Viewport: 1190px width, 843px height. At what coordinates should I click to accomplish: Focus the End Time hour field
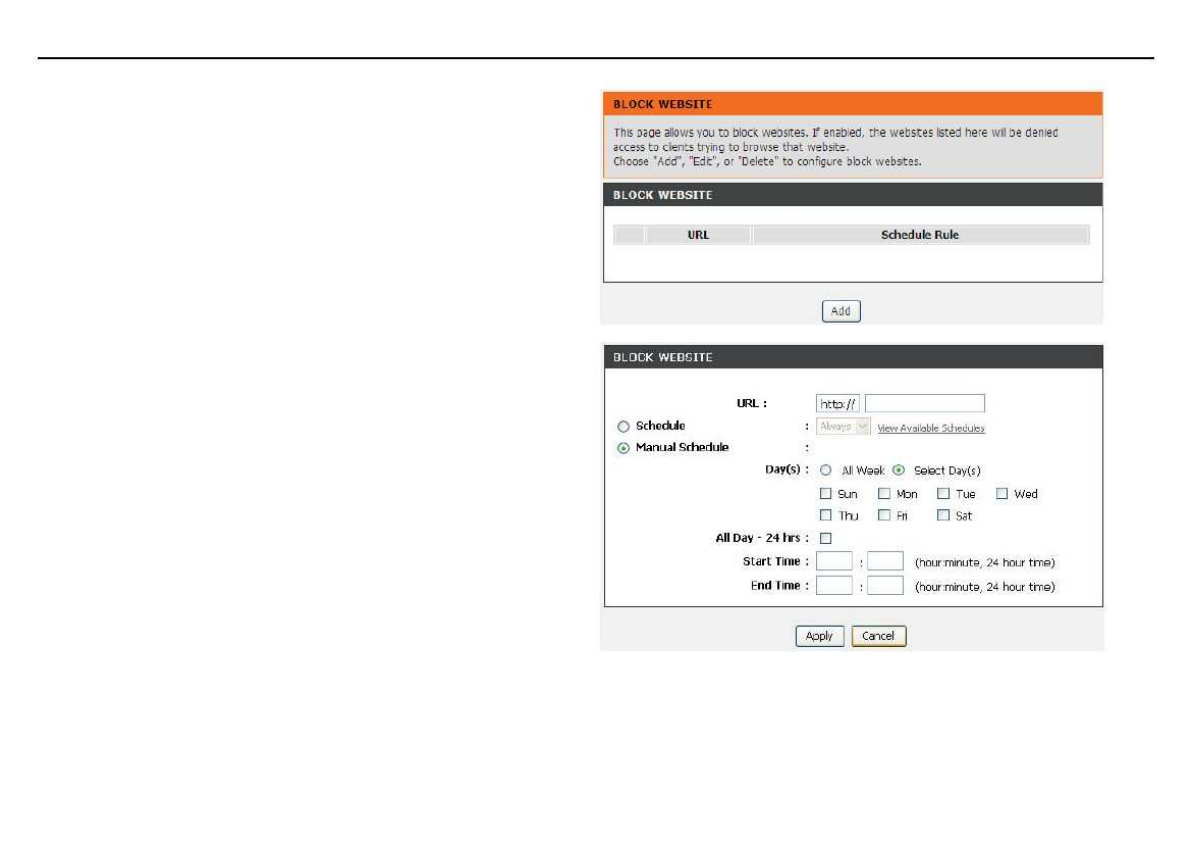(834, 586)
